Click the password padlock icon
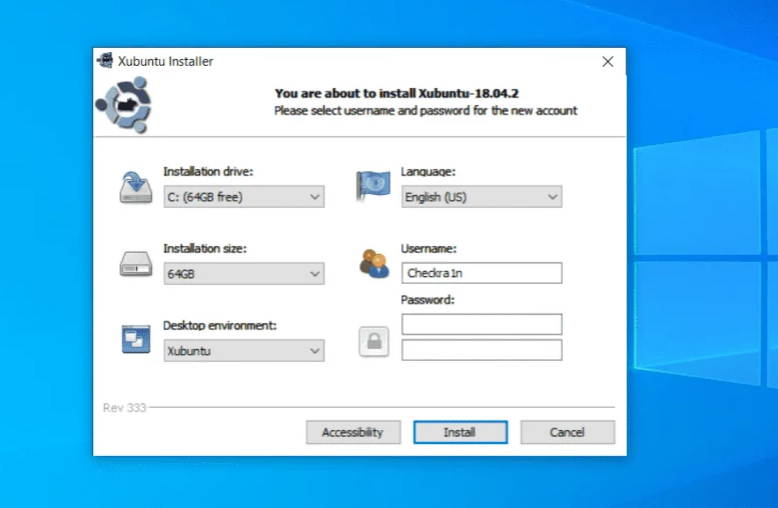 click(x=374, y=341)
